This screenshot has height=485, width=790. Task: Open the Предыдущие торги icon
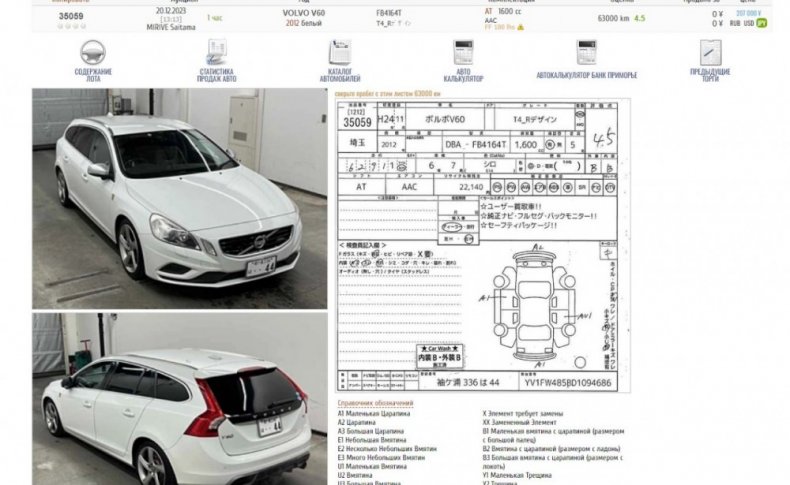pos(710,52)
